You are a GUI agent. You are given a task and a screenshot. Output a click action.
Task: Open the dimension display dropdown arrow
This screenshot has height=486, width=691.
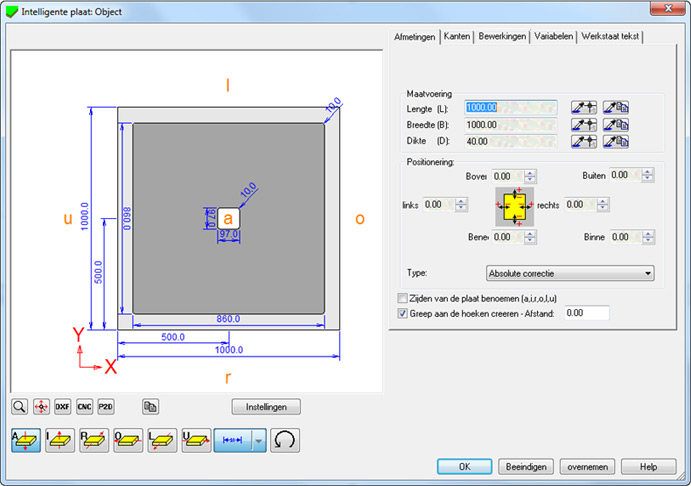(x=259, y=440)
